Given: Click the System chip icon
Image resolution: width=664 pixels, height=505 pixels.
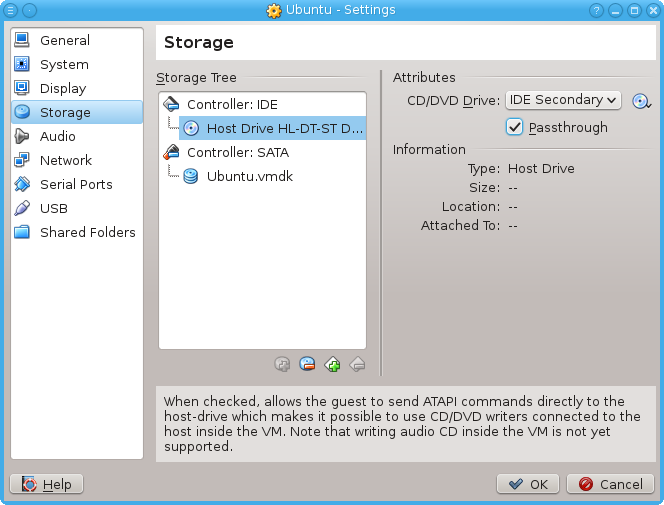Looking at the screenshot, I should [22, 64].
